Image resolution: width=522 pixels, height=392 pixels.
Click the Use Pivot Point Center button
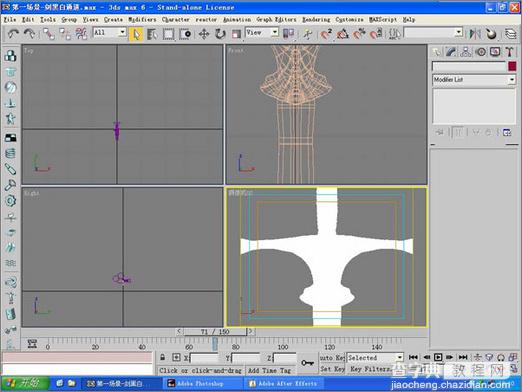[x=288, y=34]
